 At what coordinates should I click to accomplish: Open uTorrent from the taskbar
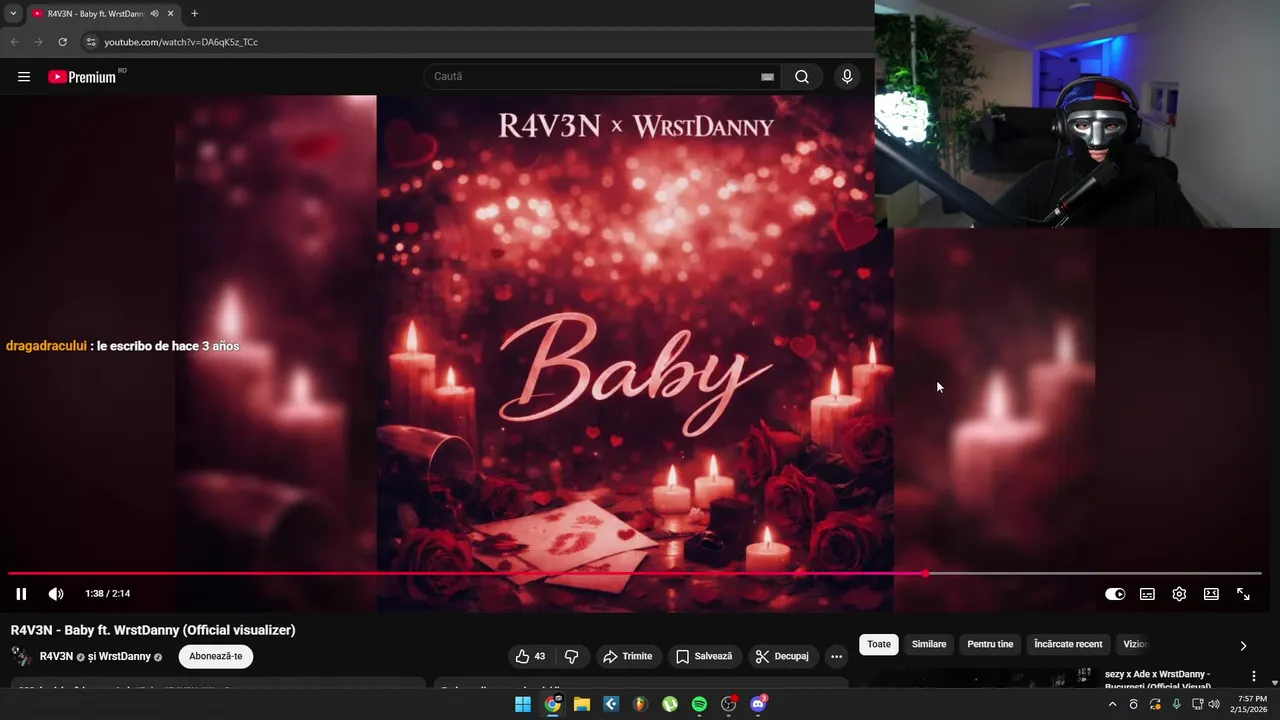coord(670,704)
